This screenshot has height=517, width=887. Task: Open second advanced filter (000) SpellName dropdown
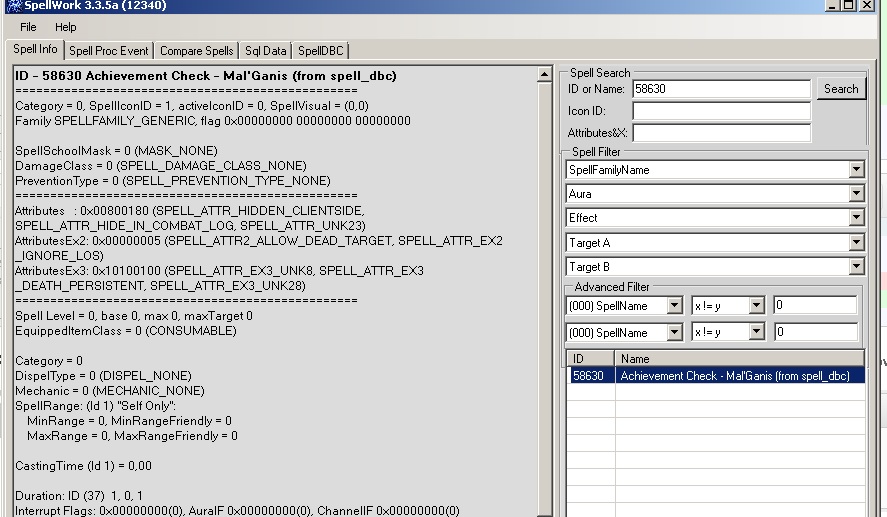674,332
